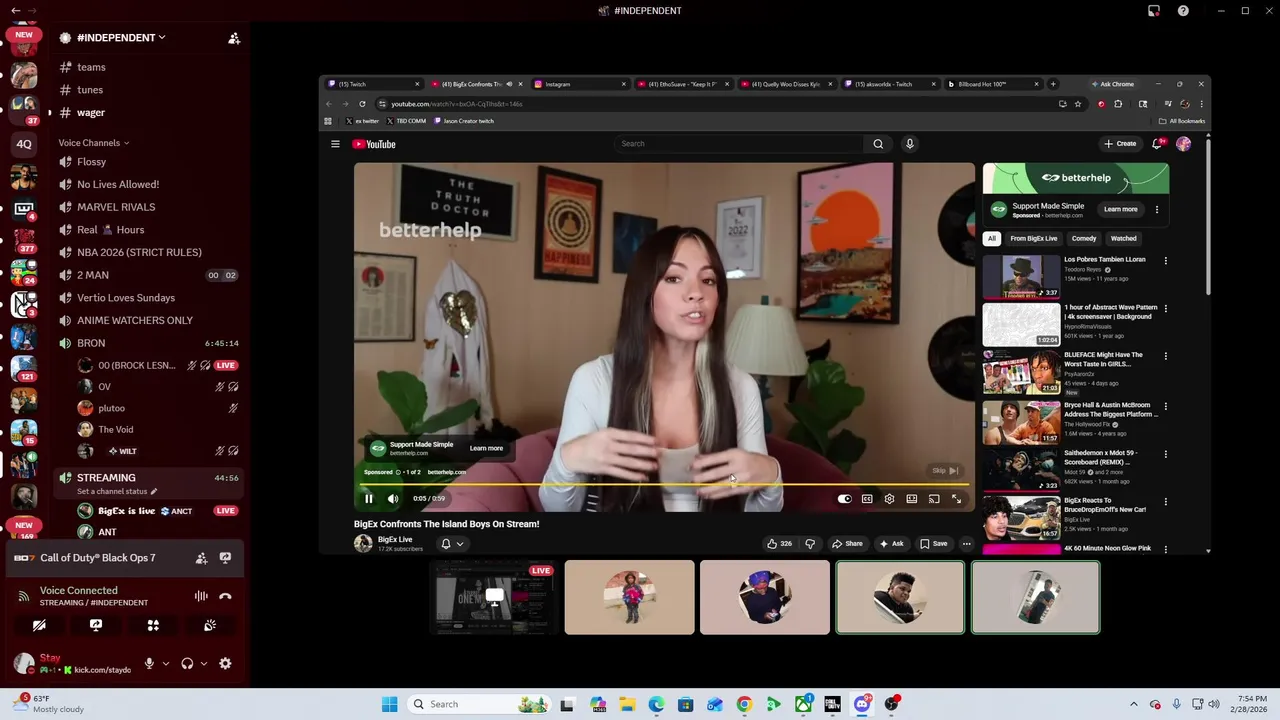Toggle YouTube autoplay switch

[x=845, y=499]
